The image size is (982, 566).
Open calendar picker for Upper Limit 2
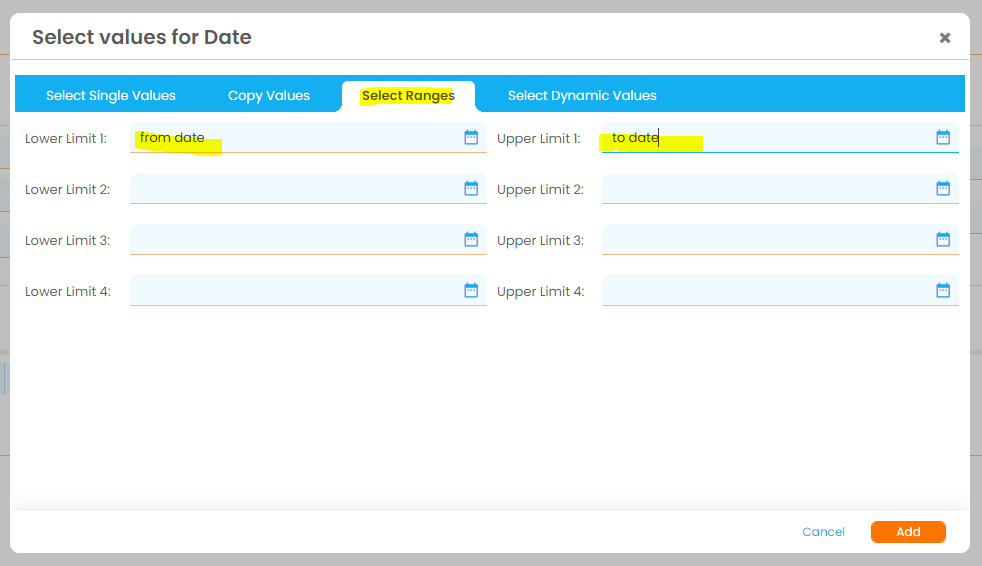943,188
